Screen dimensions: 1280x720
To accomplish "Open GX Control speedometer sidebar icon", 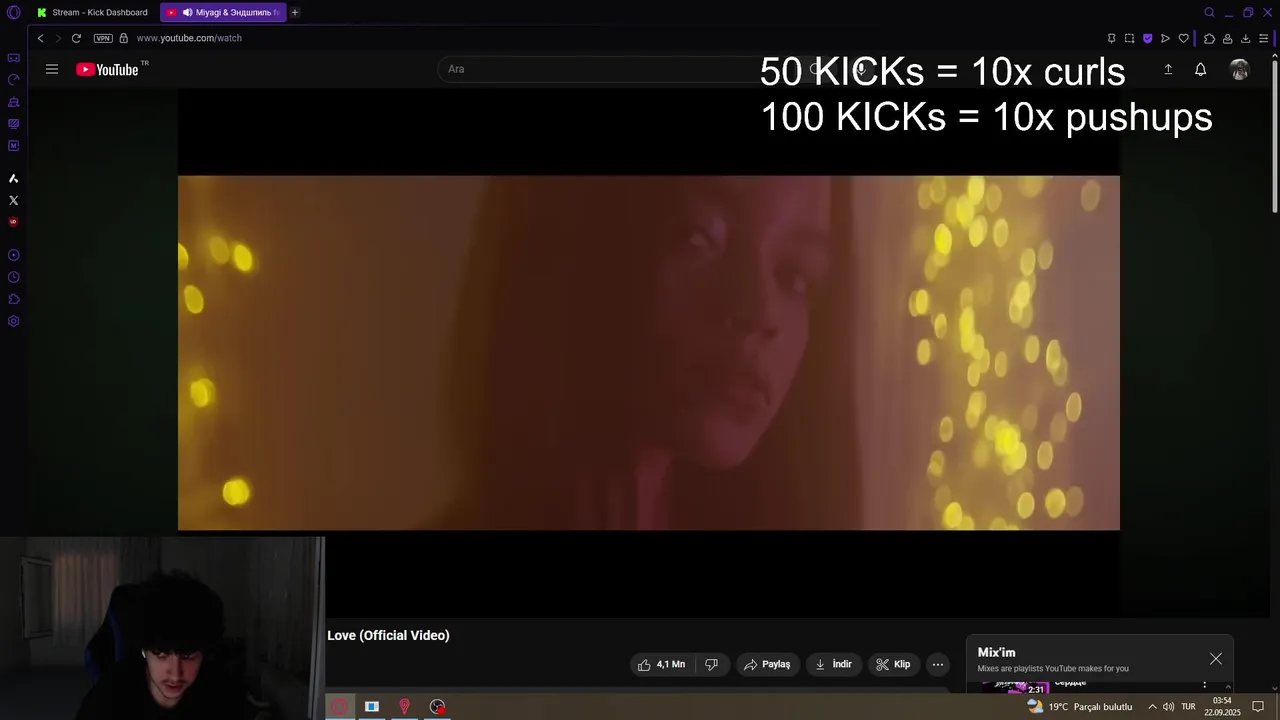I will tap(14, 80).
